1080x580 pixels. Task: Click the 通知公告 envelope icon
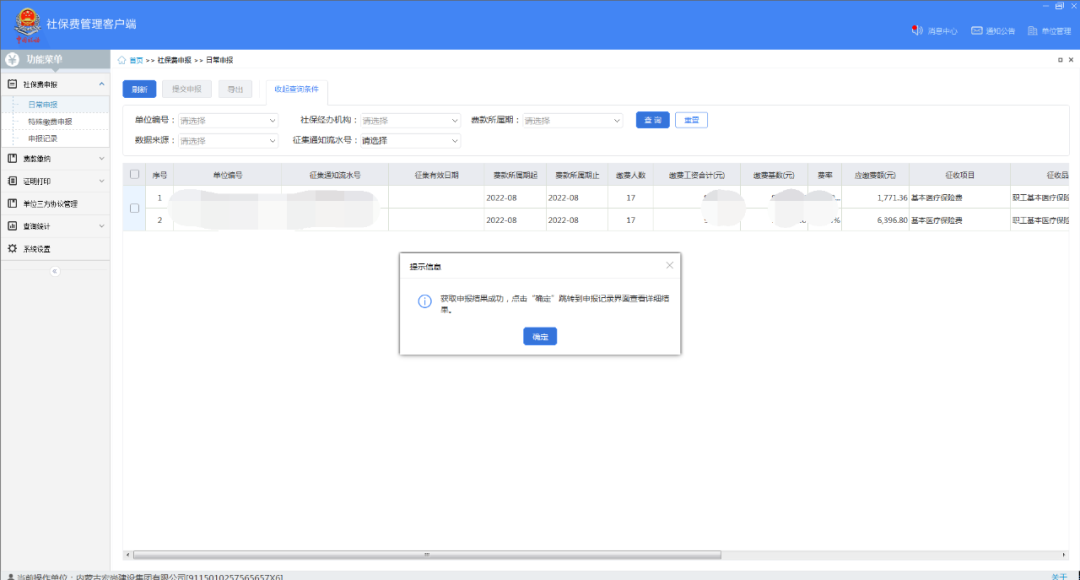tap(976, 31)
